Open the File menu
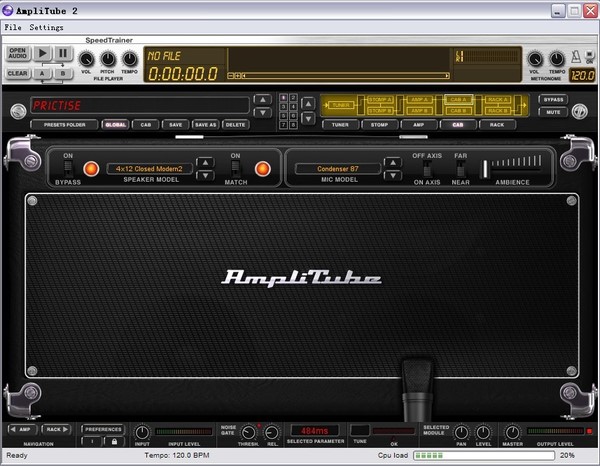The image size is (600, 466). click(x=13, y=27)
